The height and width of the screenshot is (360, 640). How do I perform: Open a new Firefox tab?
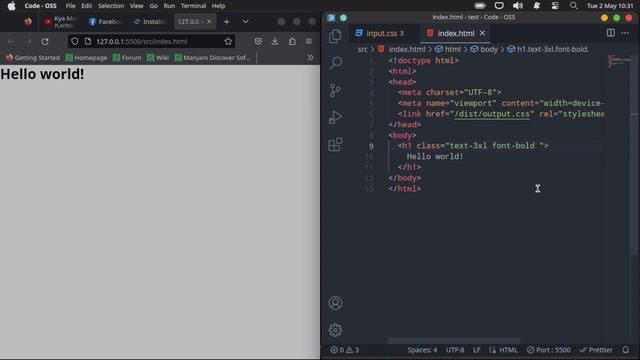click(x=227, y=22)
